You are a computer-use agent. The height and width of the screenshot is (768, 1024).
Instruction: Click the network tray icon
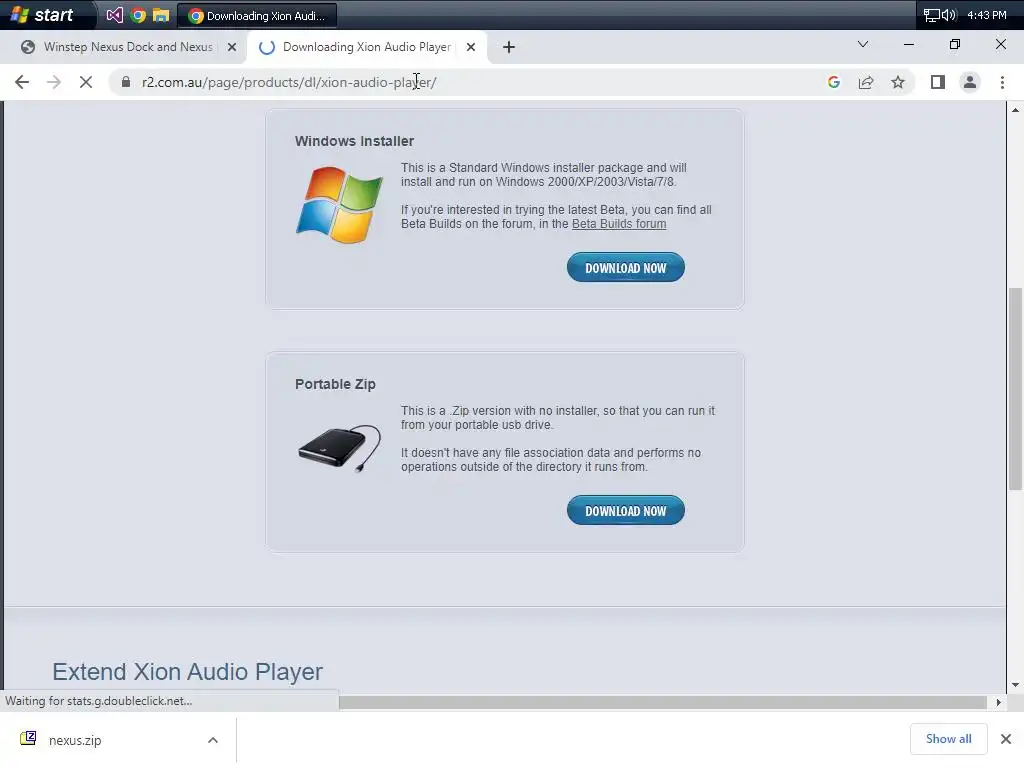[931, 15]
